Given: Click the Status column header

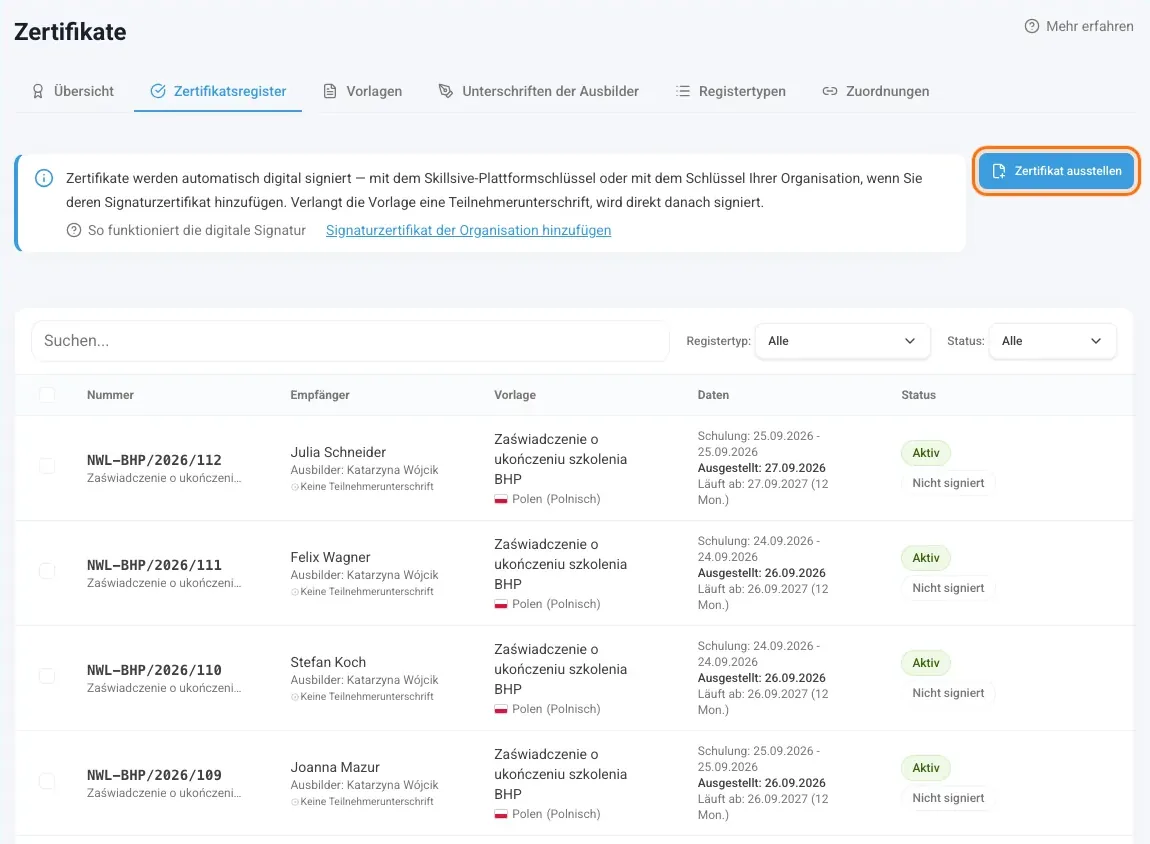Looking at the screenshot, I should 918,395.
